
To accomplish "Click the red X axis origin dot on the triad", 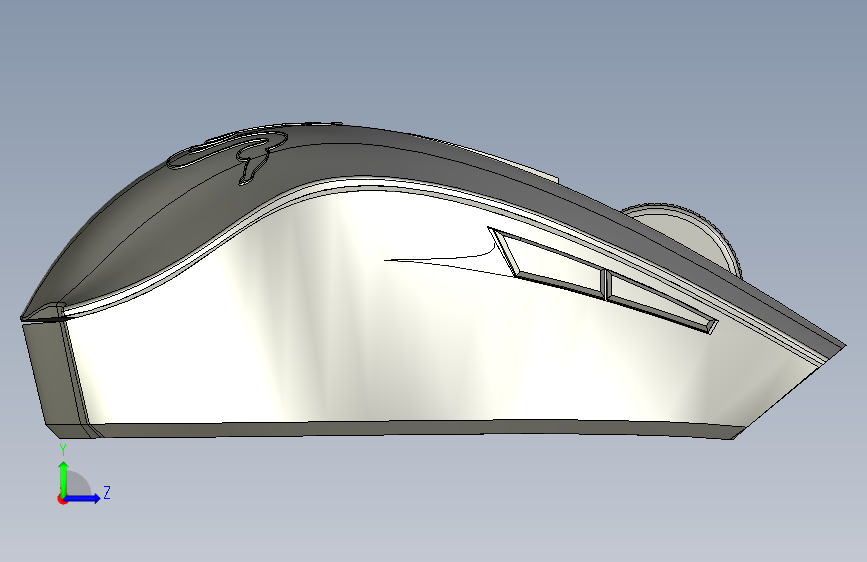I will pyautogui.click(x=62, y=499).
